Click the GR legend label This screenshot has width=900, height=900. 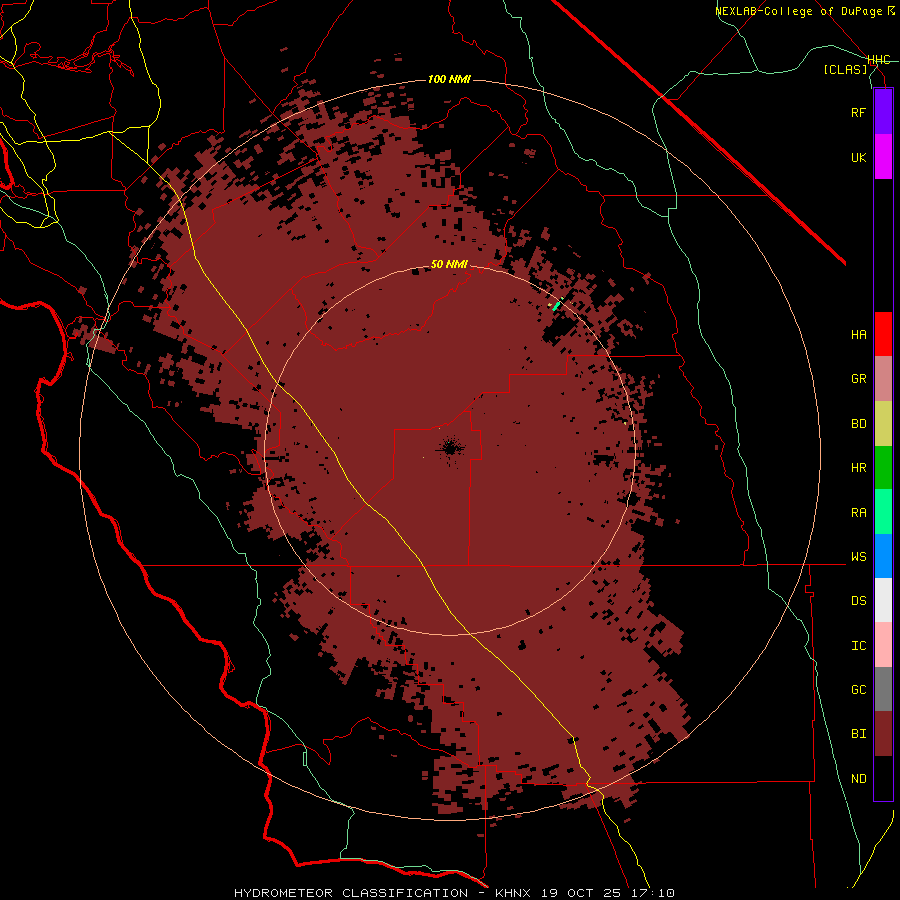(x=858, y=379)
